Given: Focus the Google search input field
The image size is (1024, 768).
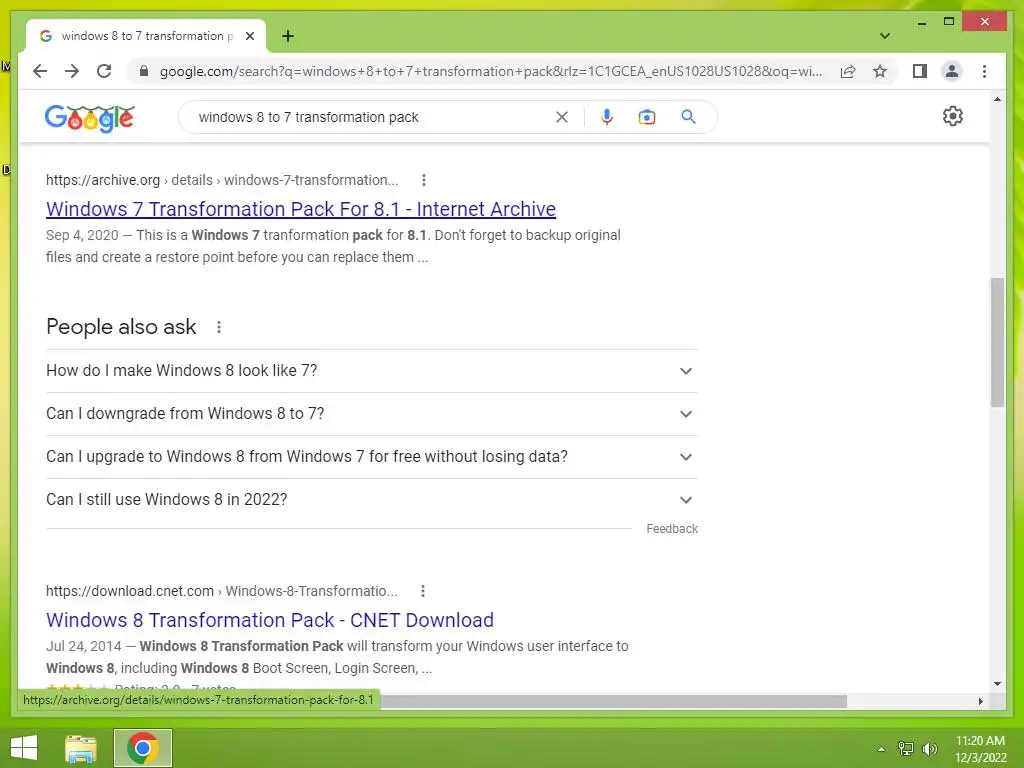Looking at the screenshot, I should [x=372, y=117].
